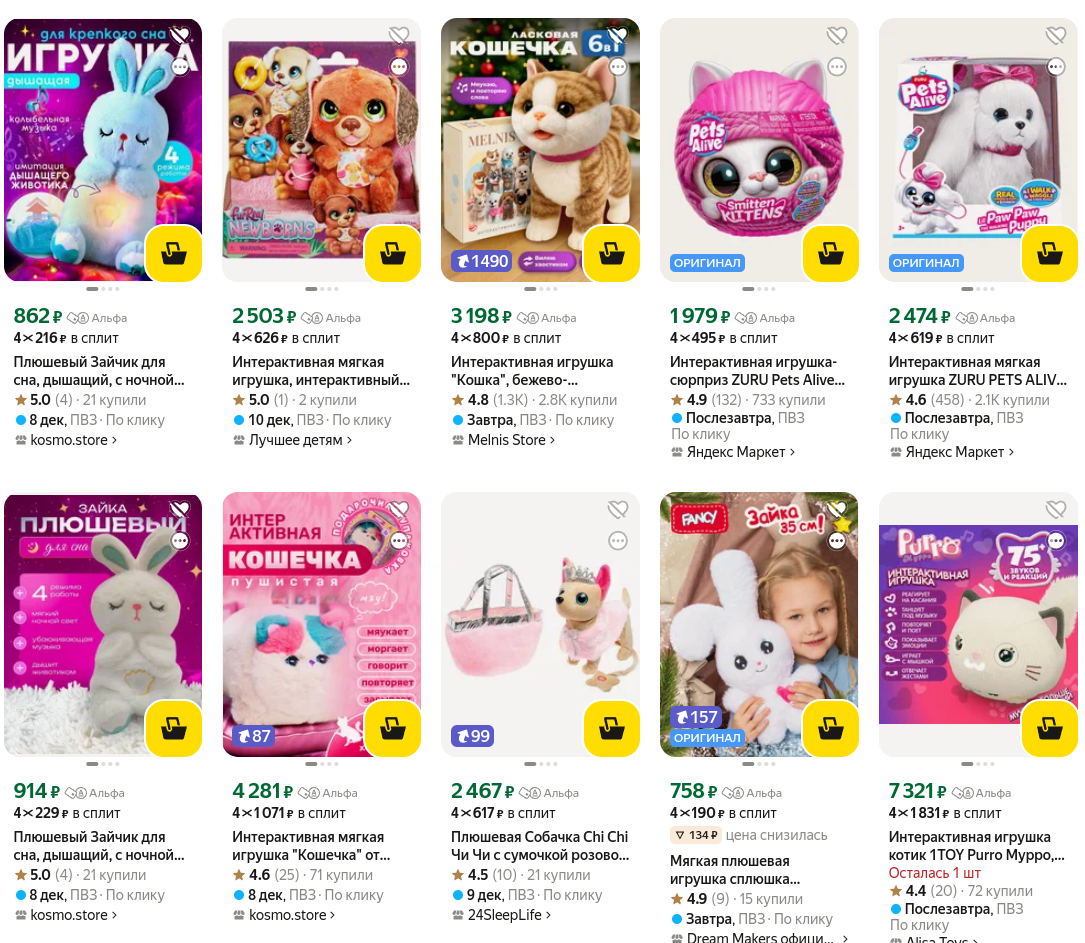The width and height of the screenshot is (1085, 943).
Task: Toggle favorite heart on Smitten Kittens toy
Action: [837, 35]
